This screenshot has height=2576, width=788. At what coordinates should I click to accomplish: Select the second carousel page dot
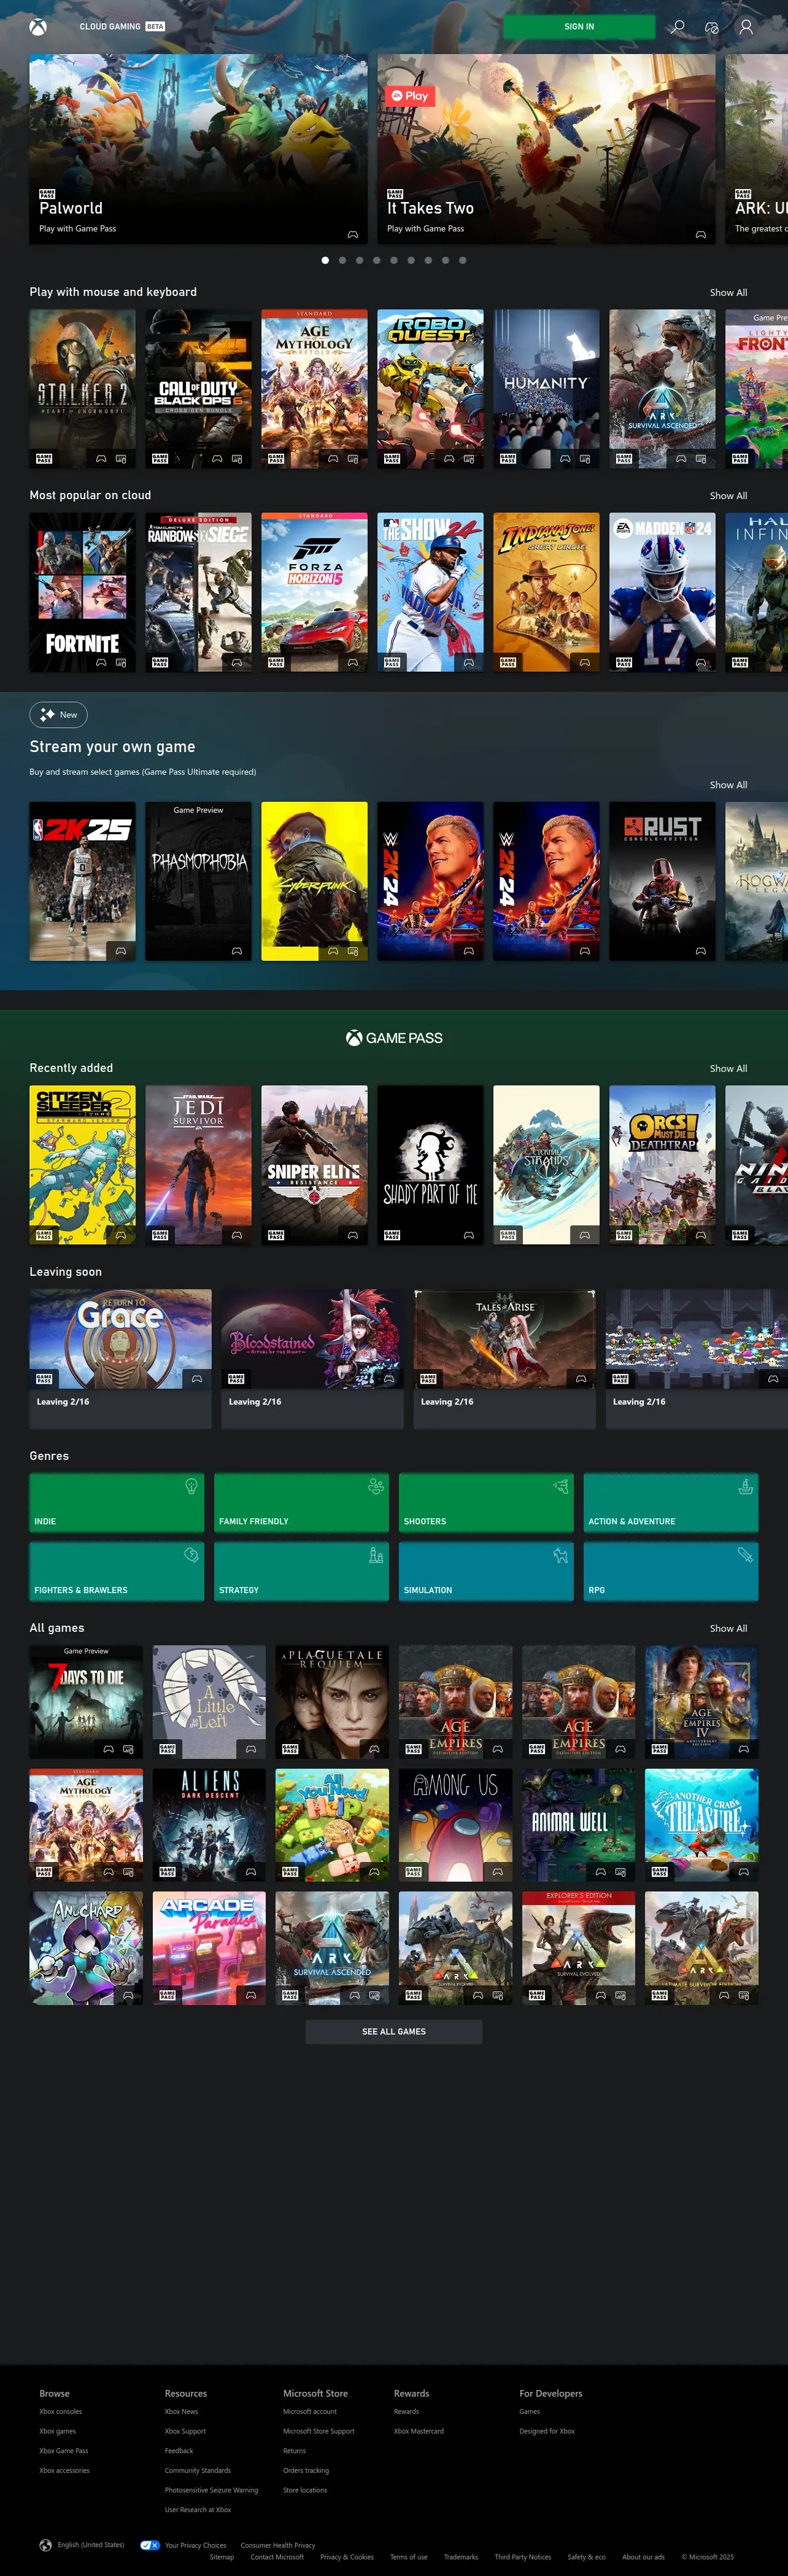pos(342,260)
